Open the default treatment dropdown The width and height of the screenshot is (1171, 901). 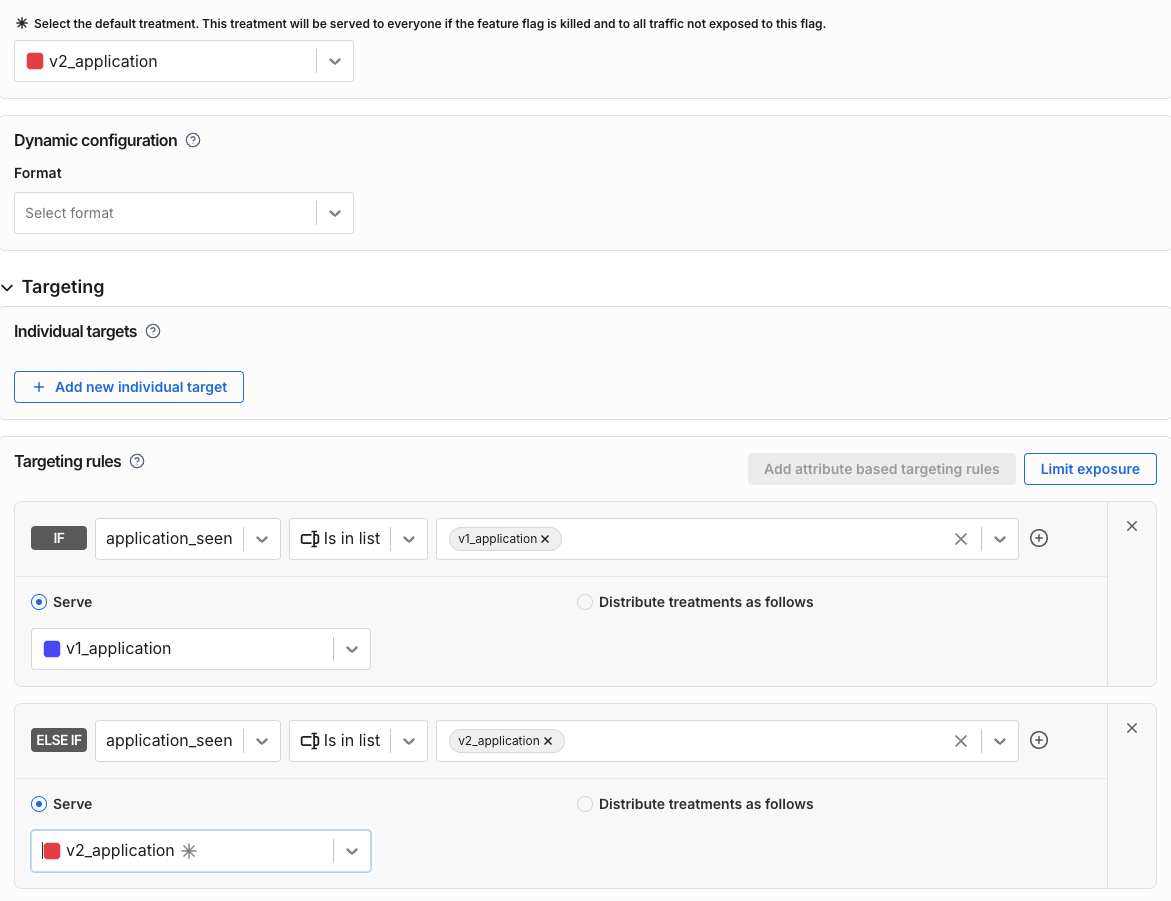click(x=335, y=61)
